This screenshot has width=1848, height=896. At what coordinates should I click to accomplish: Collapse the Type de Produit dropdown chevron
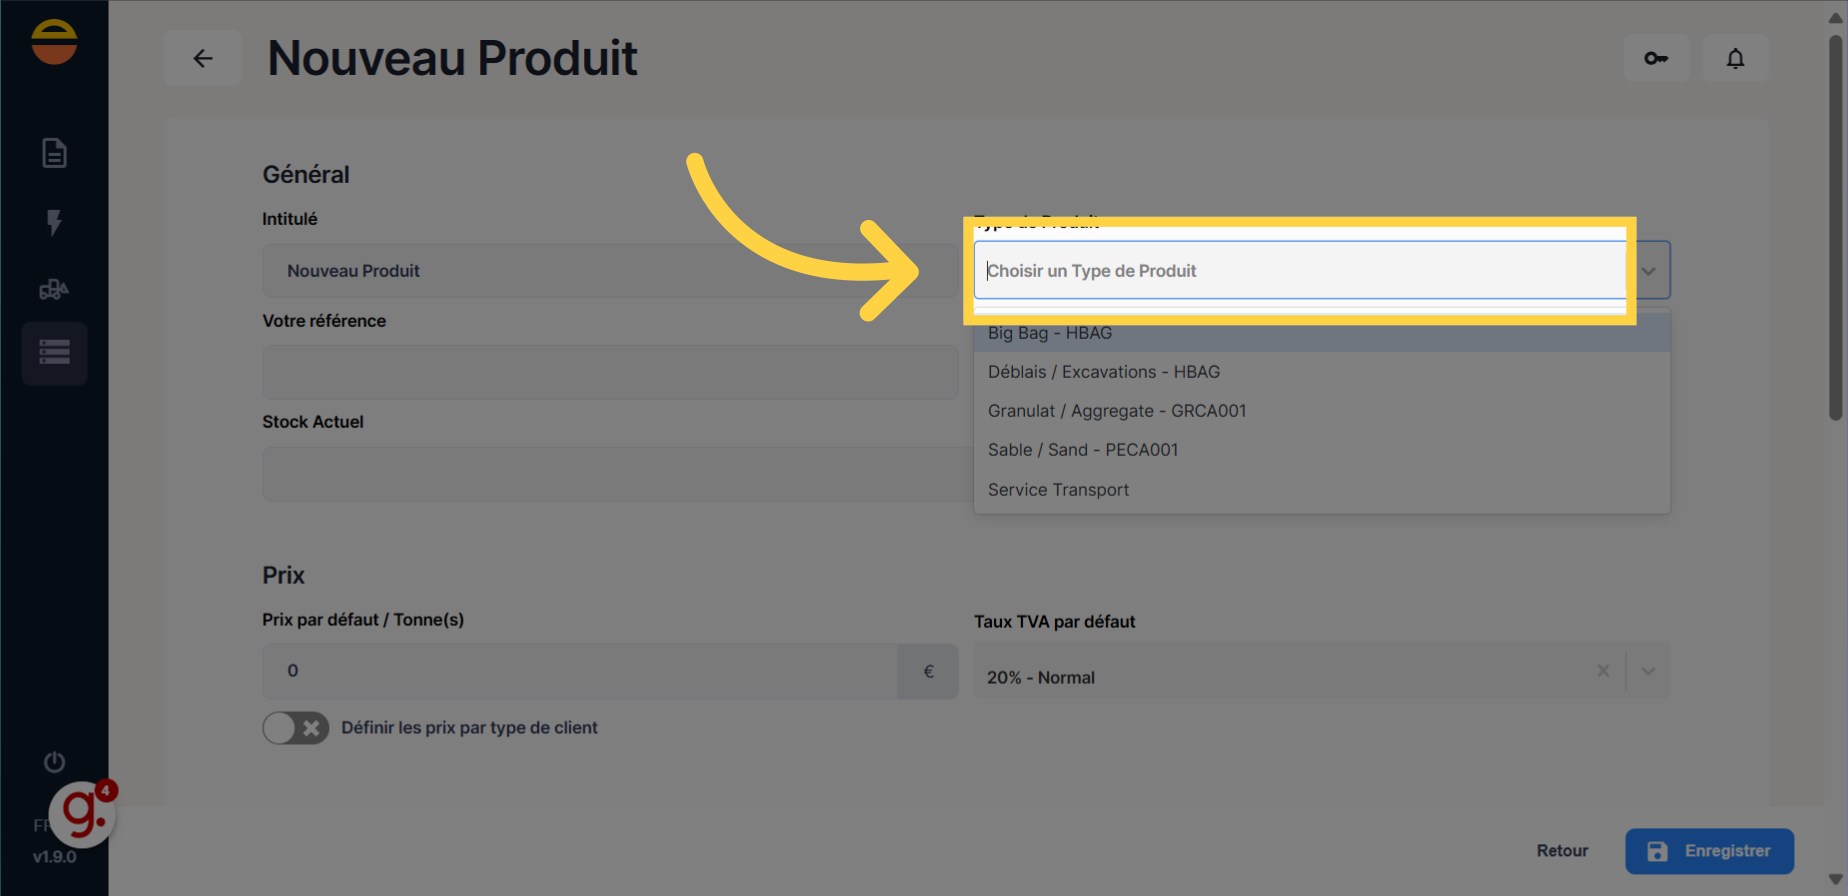[1648, 271]
